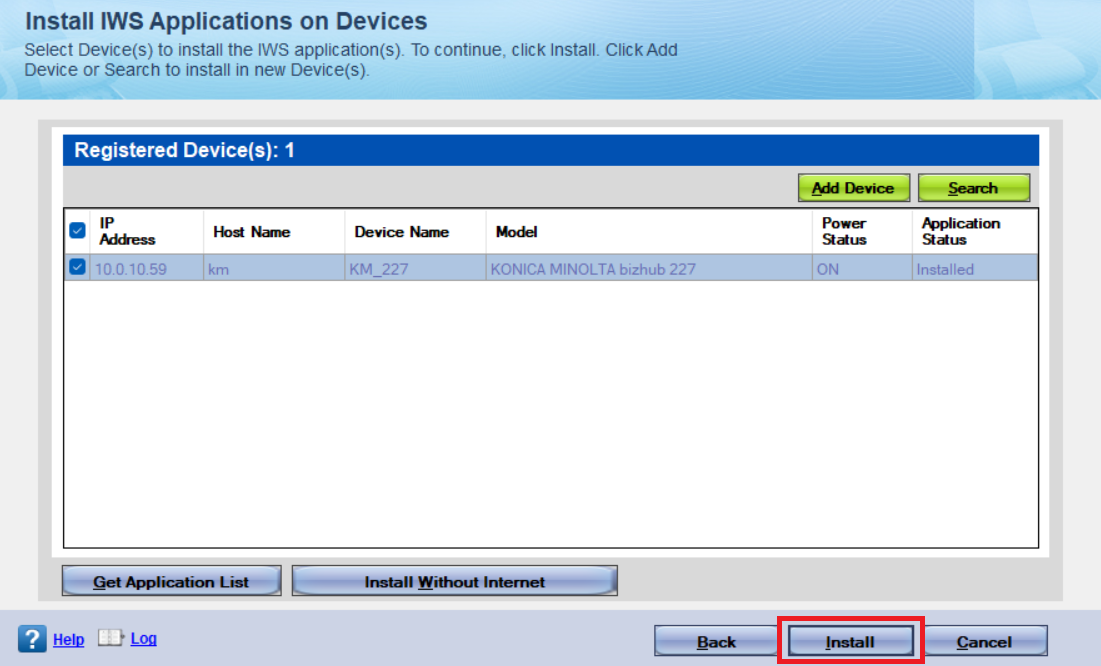
Task: Click the Log document icon
Action: [110, 638]
